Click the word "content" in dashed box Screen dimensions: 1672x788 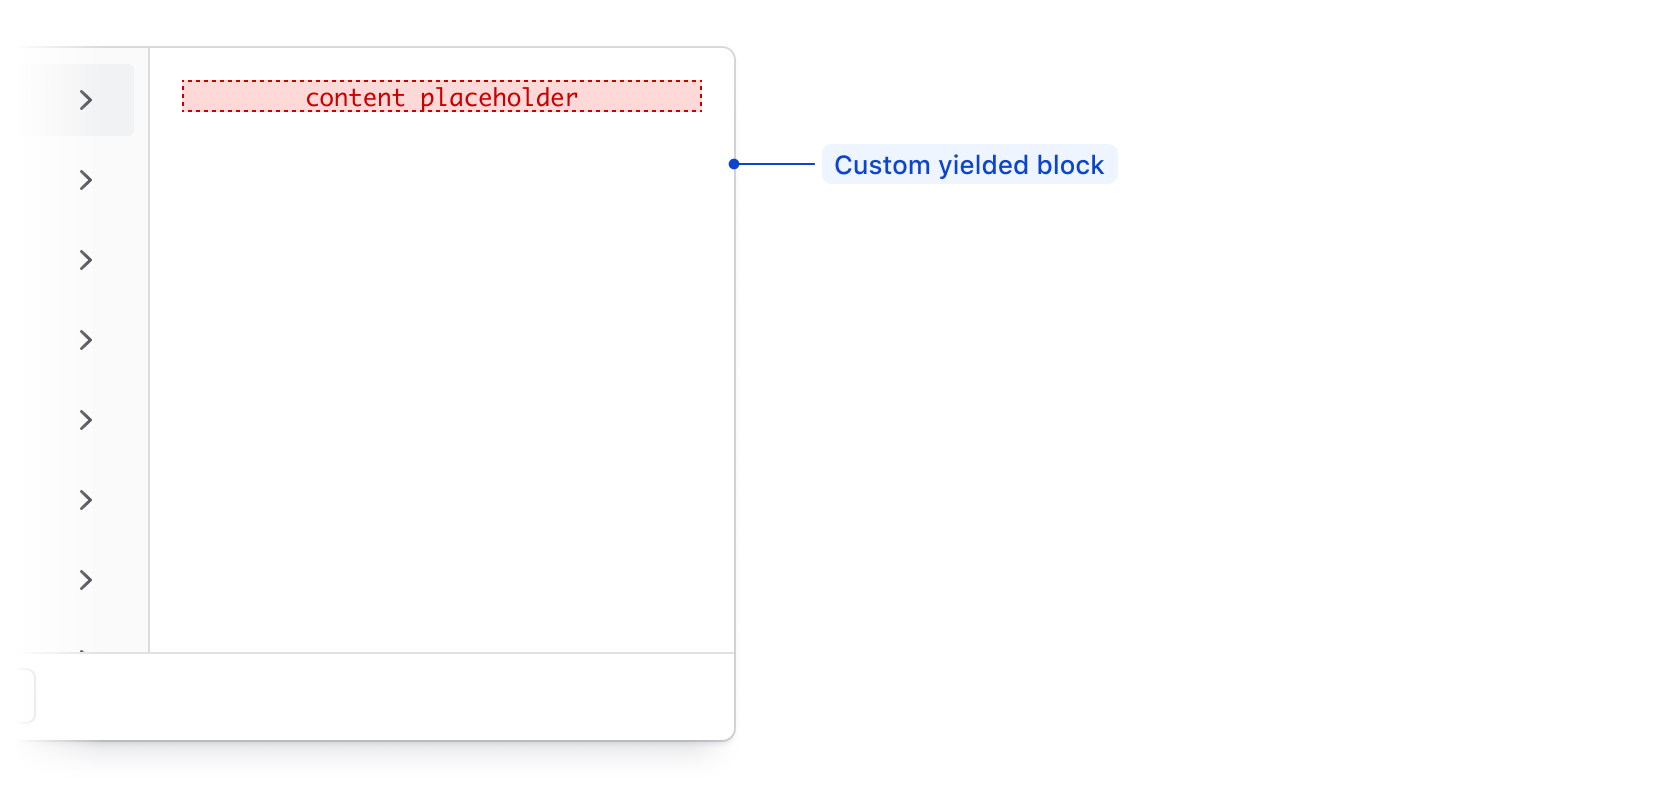click(355, 98)
